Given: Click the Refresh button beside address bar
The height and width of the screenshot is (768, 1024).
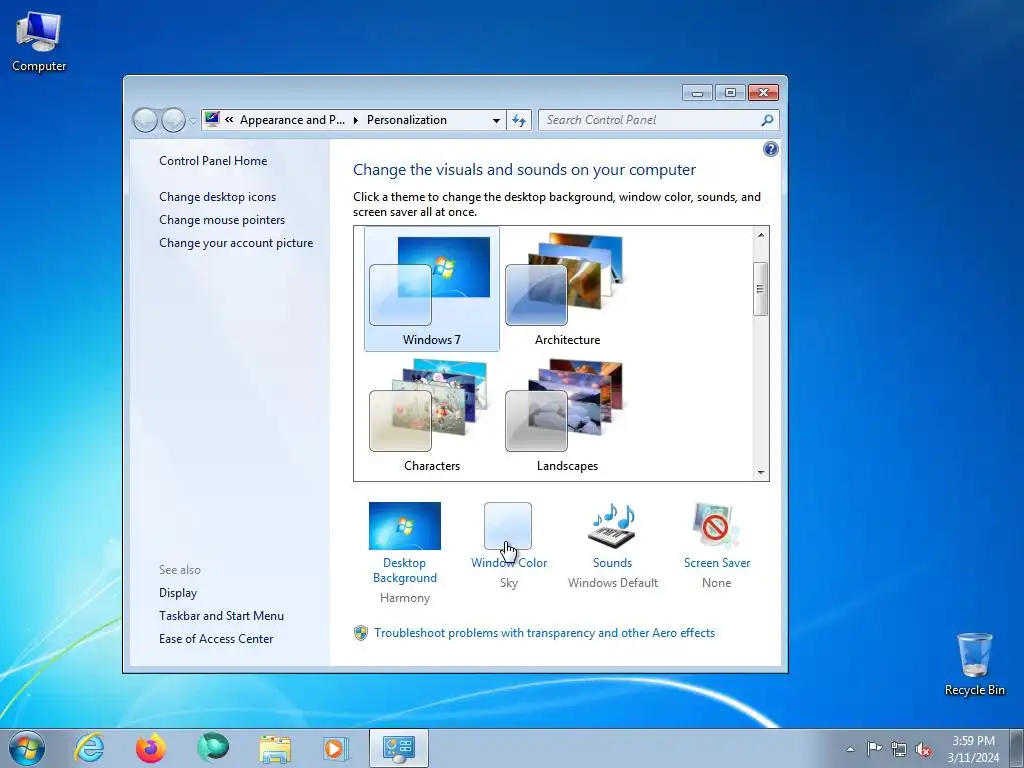Looking at the screenshot, I should coord(519,120).
